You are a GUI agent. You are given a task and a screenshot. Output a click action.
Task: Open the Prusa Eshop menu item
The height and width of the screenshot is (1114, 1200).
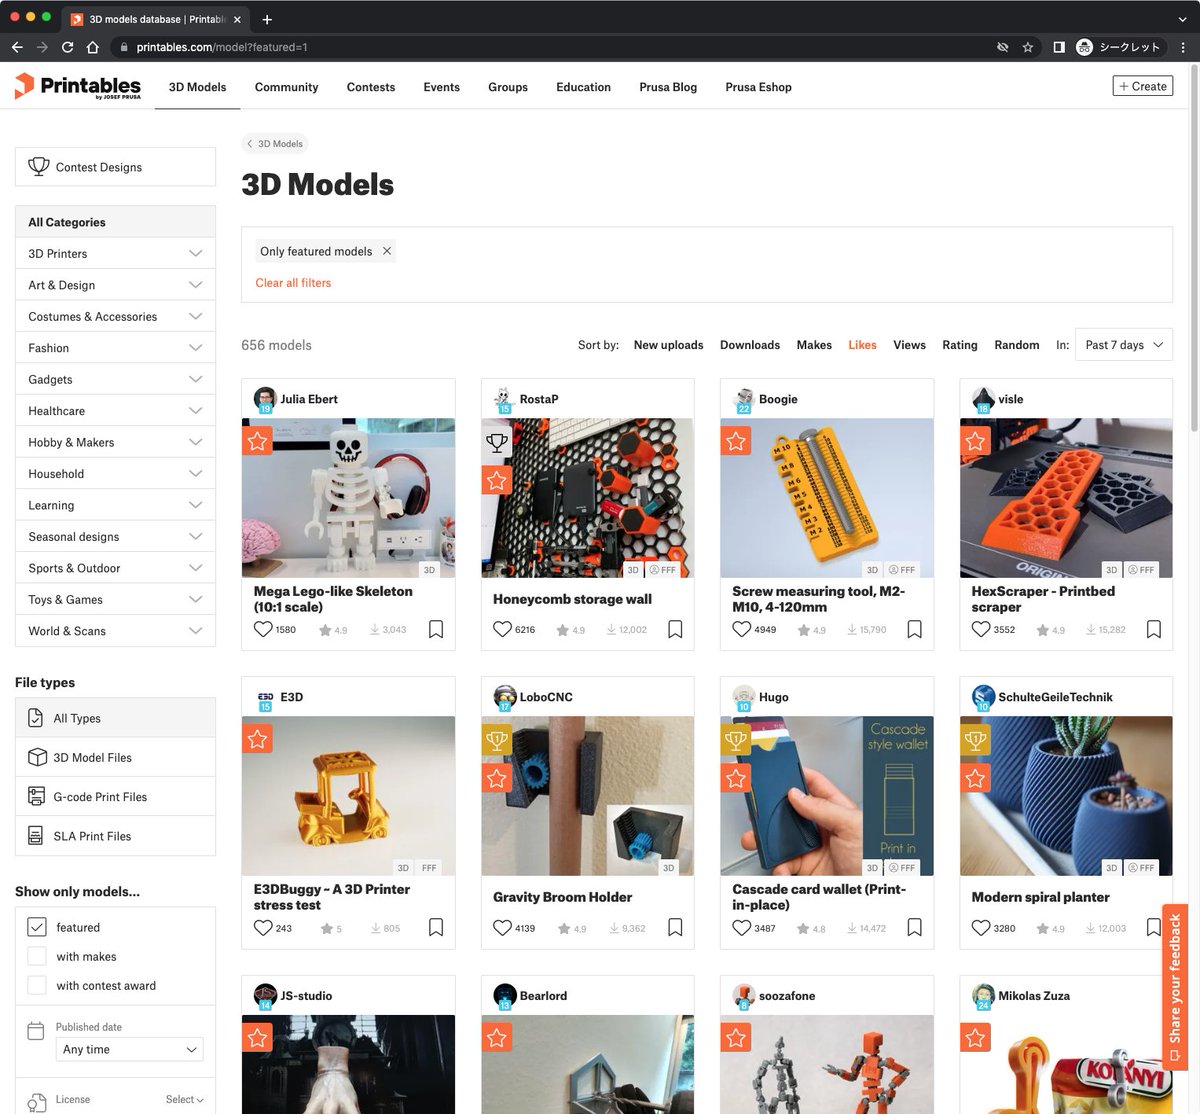tap(758, 87)
